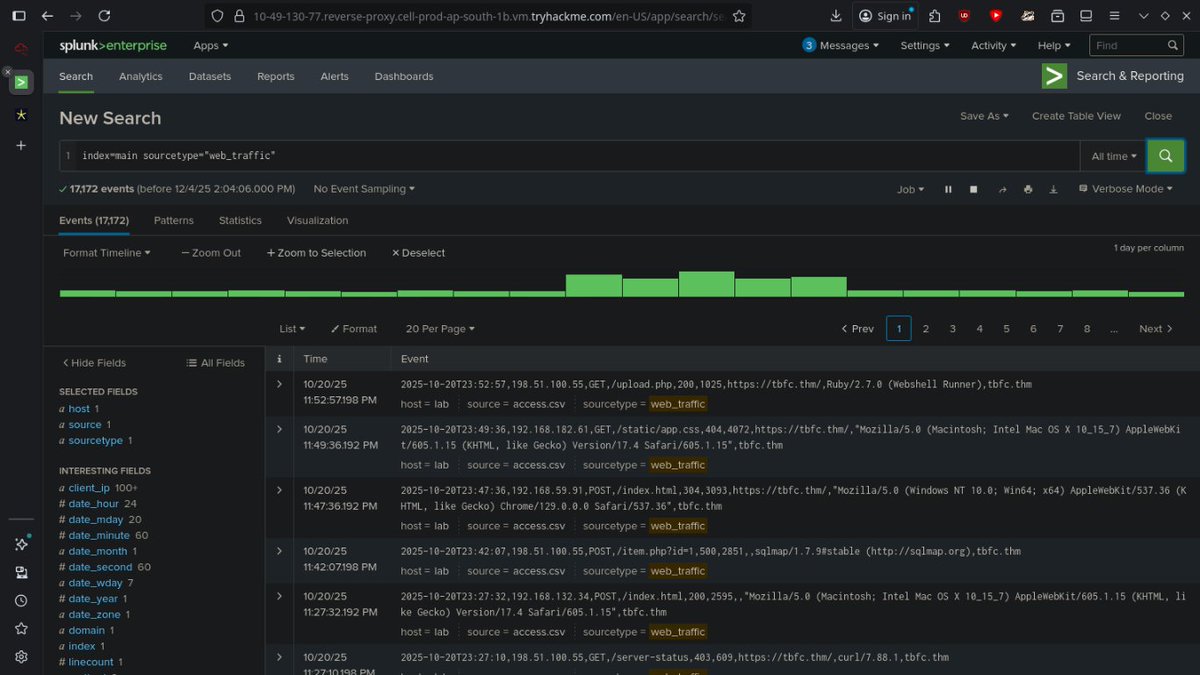Open the Messages menu
The image size is (1200, 675).
[x=841, y=45]
